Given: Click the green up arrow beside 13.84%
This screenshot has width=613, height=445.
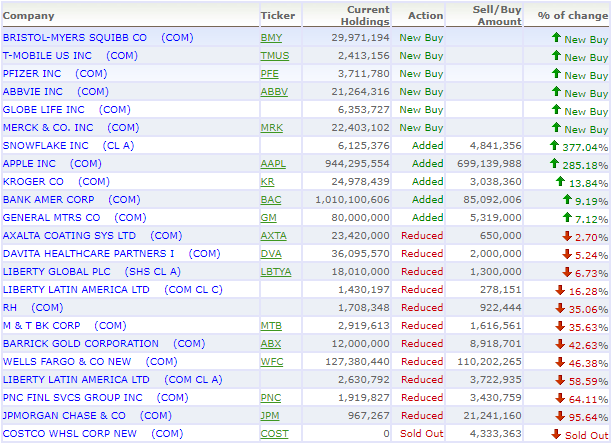Looking at the screenshot, I should [561, 181].
